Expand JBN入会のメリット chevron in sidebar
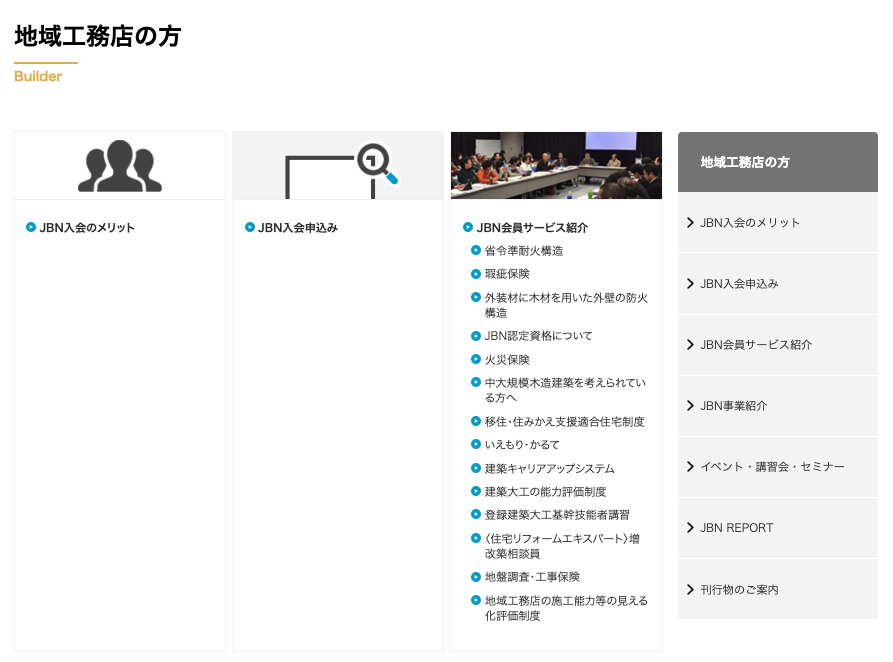The height and width of the screenshot is (662, 893). pos(690,222)
